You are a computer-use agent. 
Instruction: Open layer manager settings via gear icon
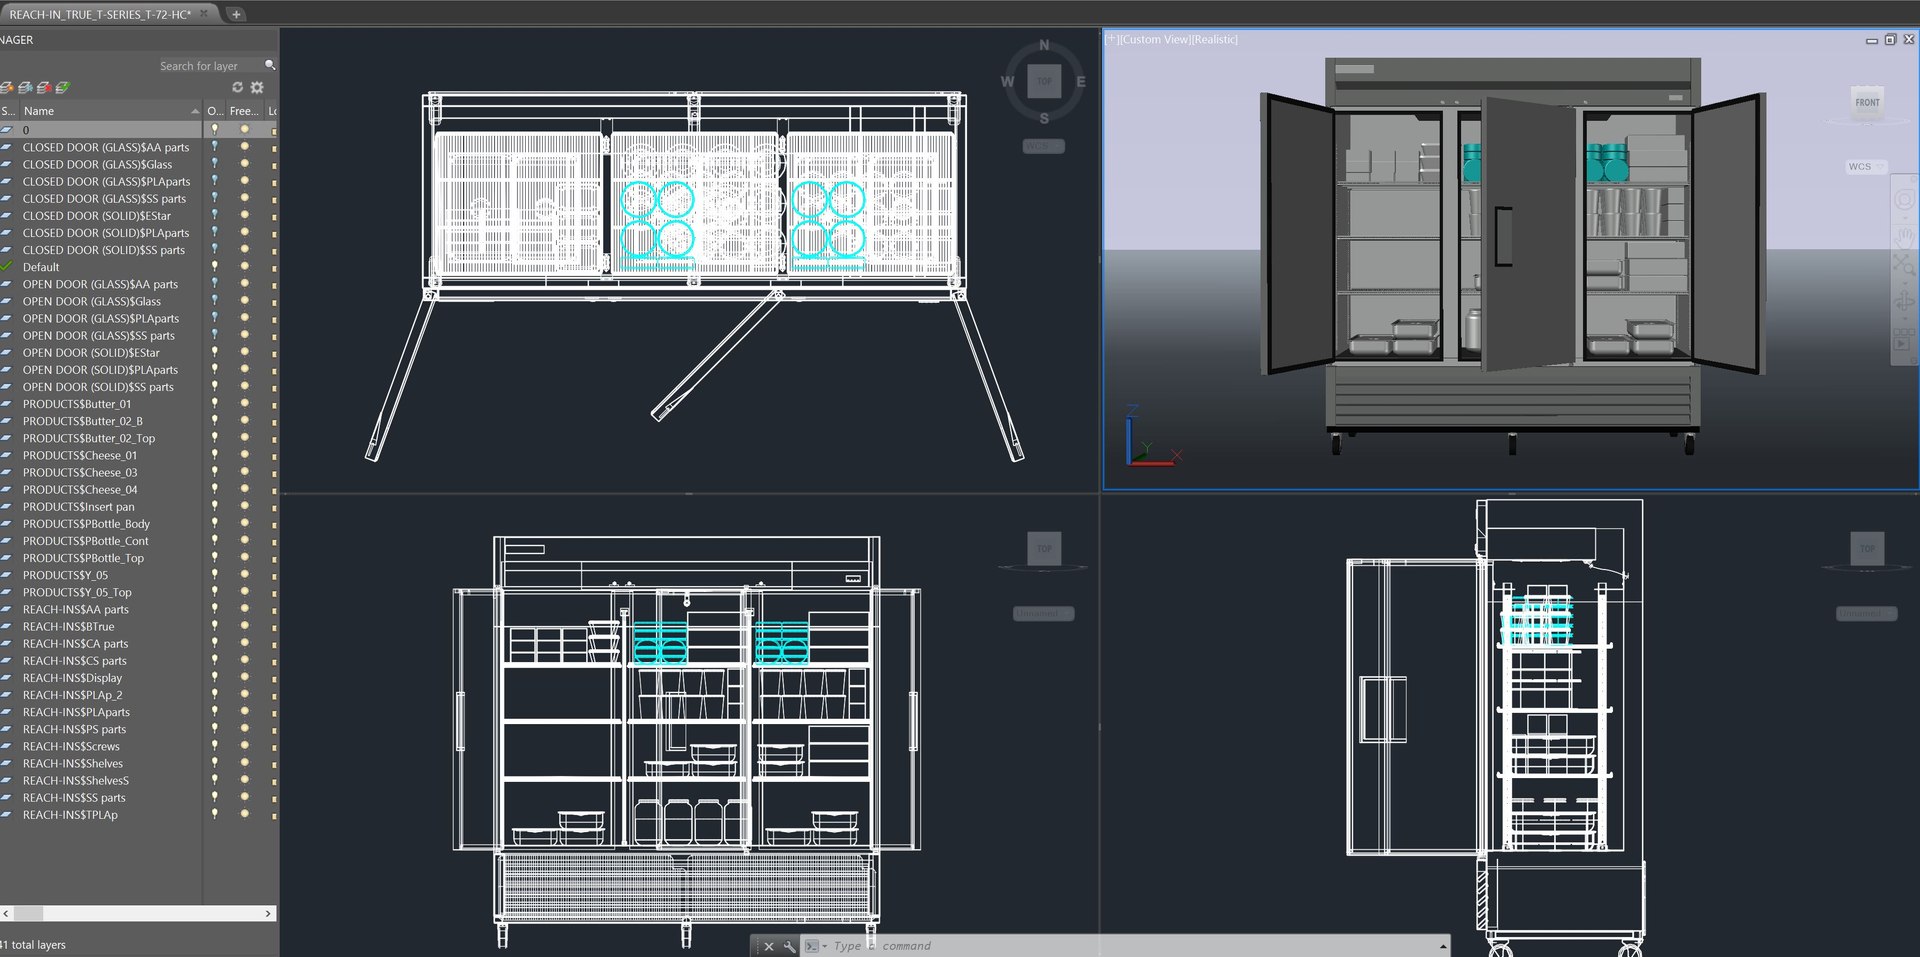257,87
